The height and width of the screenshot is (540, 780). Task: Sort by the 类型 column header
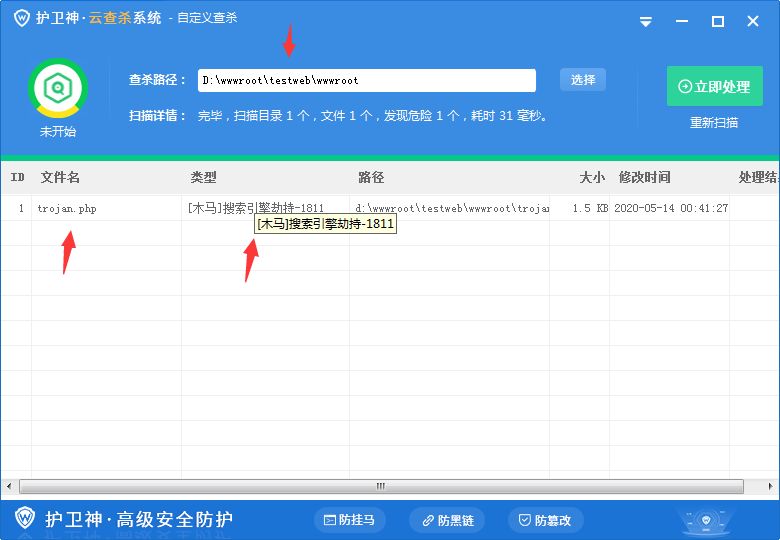click(x=203, y=178)
